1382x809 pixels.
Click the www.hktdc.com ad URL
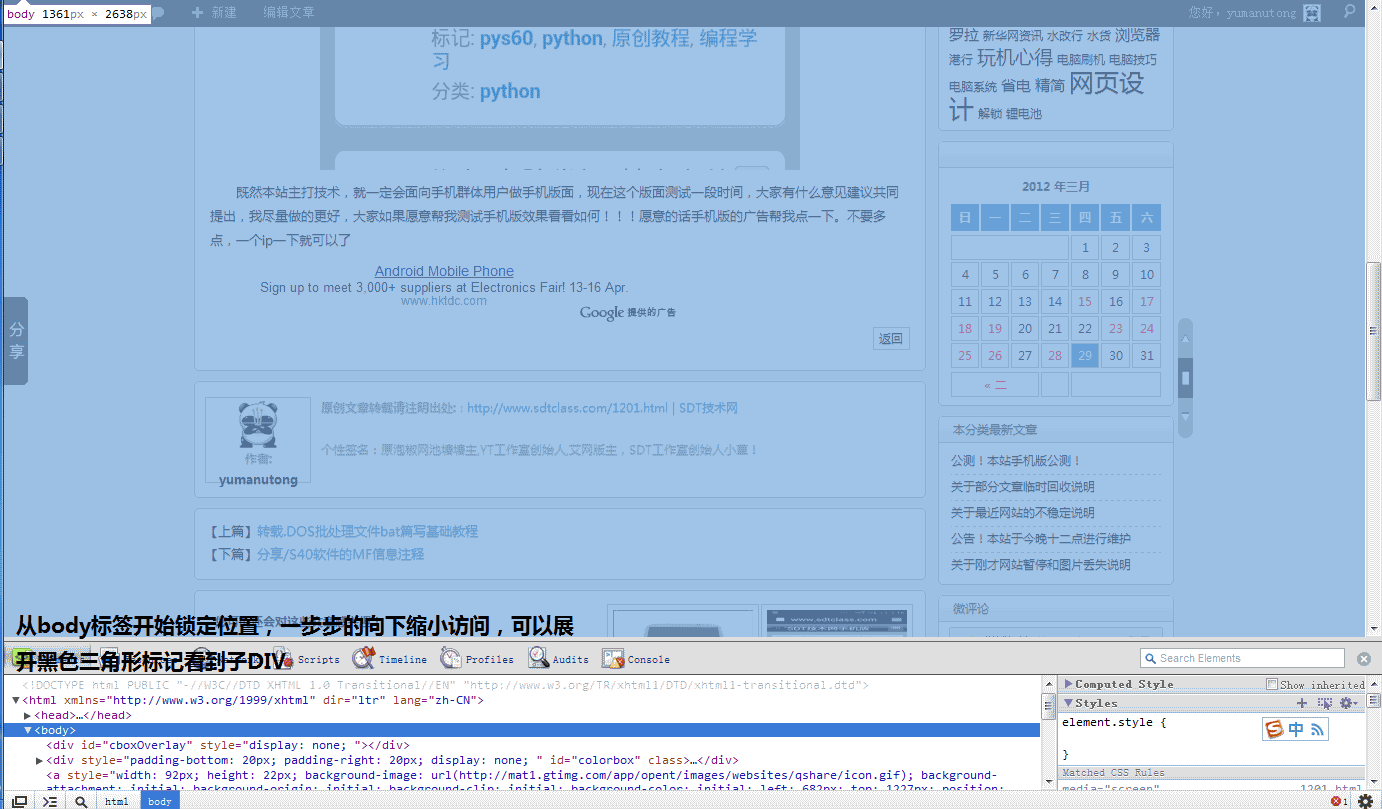444,300
